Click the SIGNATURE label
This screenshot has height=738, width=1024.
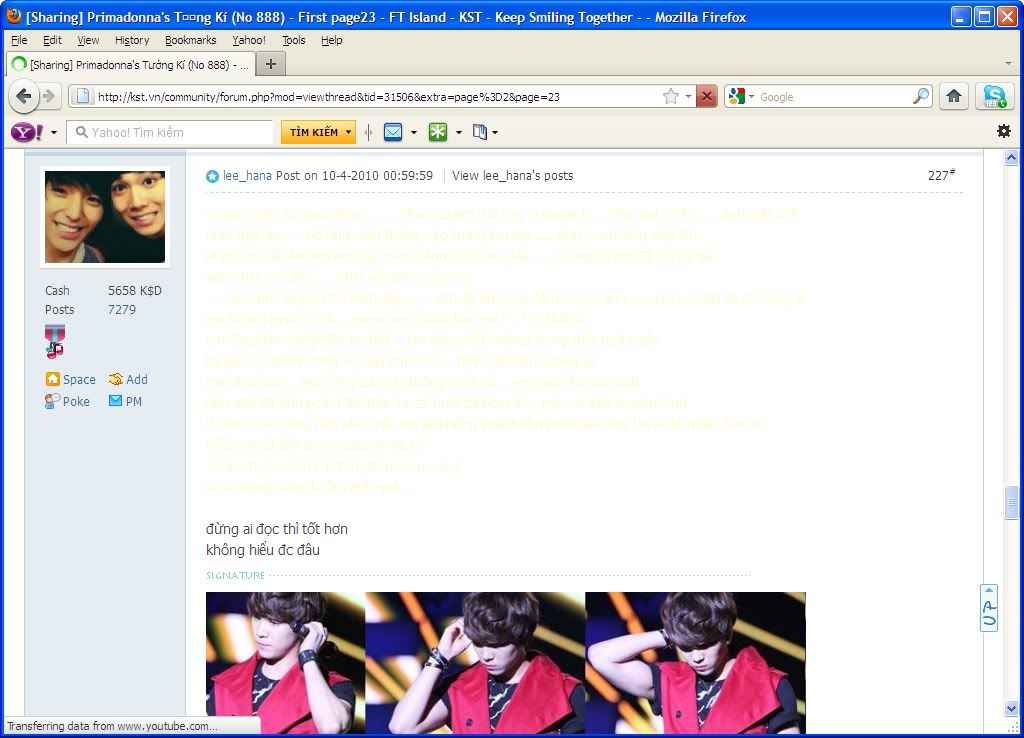pos(235,575)
